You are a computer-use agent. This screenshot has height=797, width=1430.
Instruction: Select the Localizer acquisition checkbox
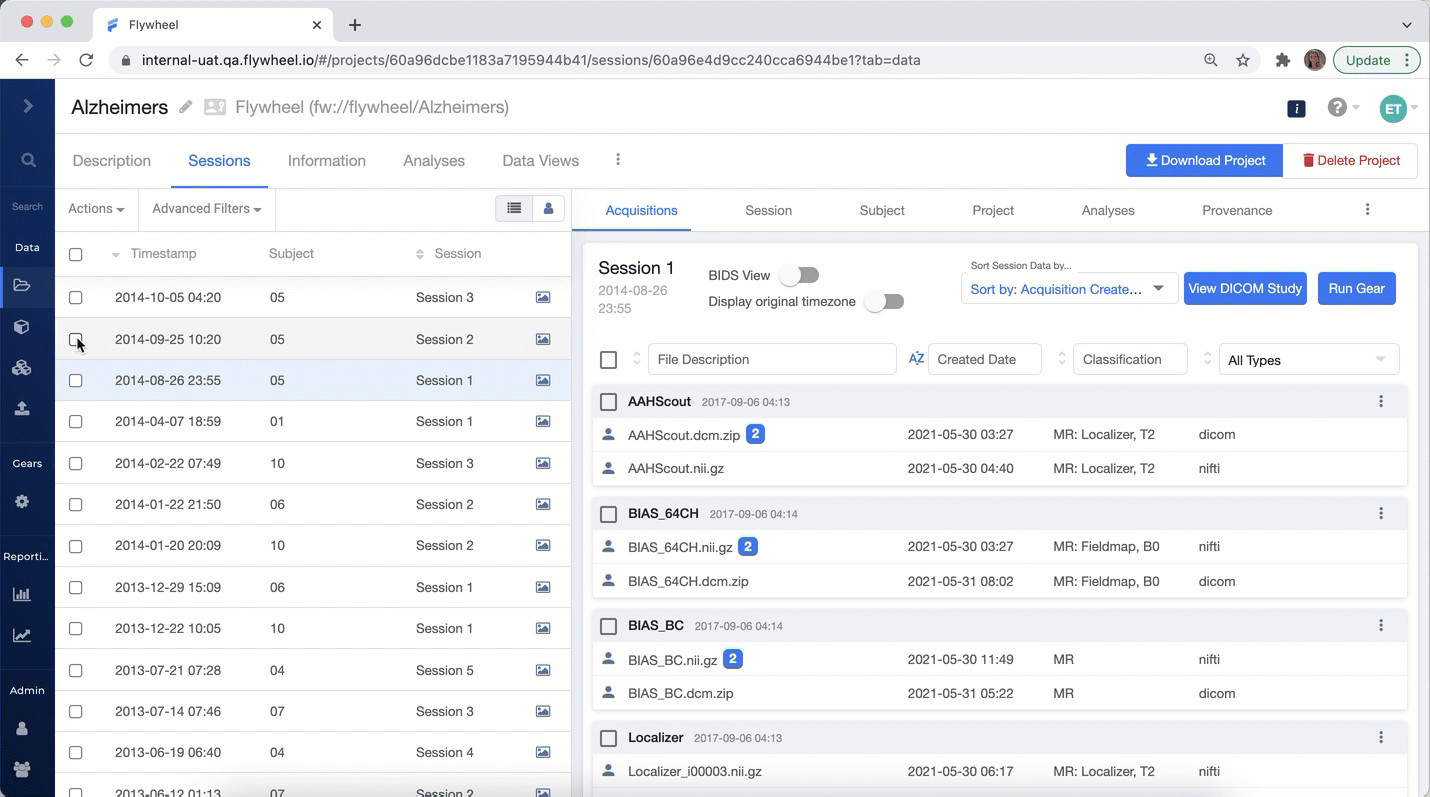coord(608,737)
